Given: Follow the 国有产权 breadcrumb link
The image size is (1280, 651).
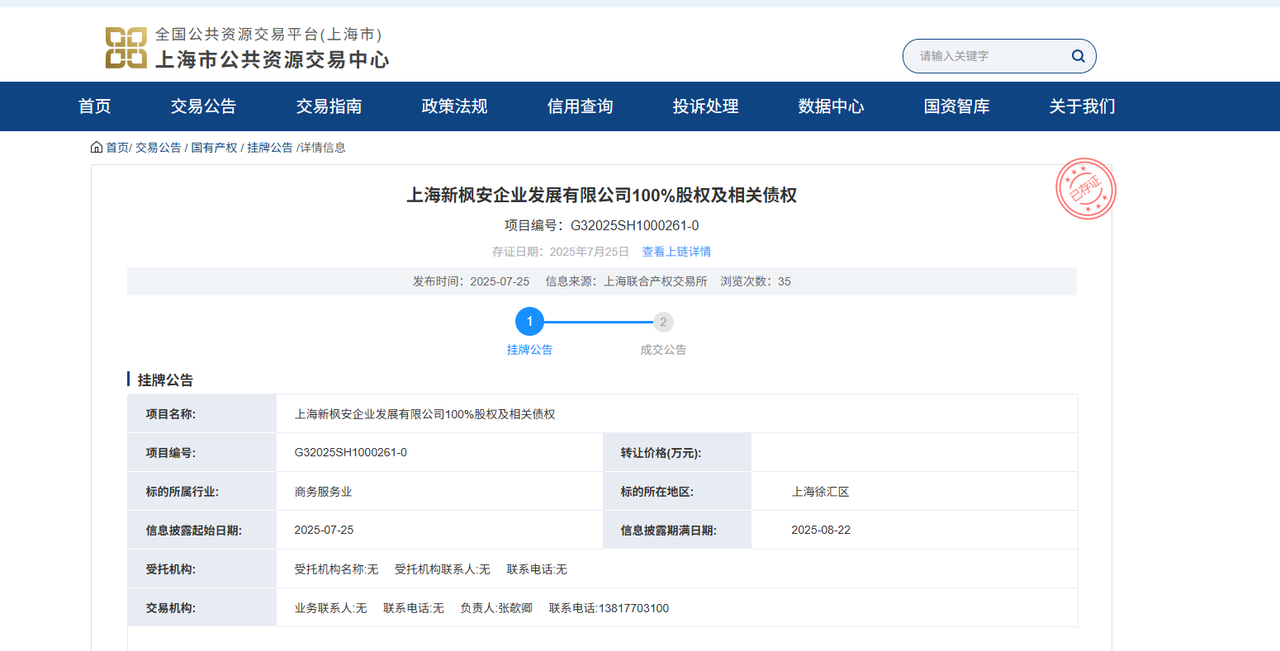Looking at the screenshot, I should (x=214, y=147).
